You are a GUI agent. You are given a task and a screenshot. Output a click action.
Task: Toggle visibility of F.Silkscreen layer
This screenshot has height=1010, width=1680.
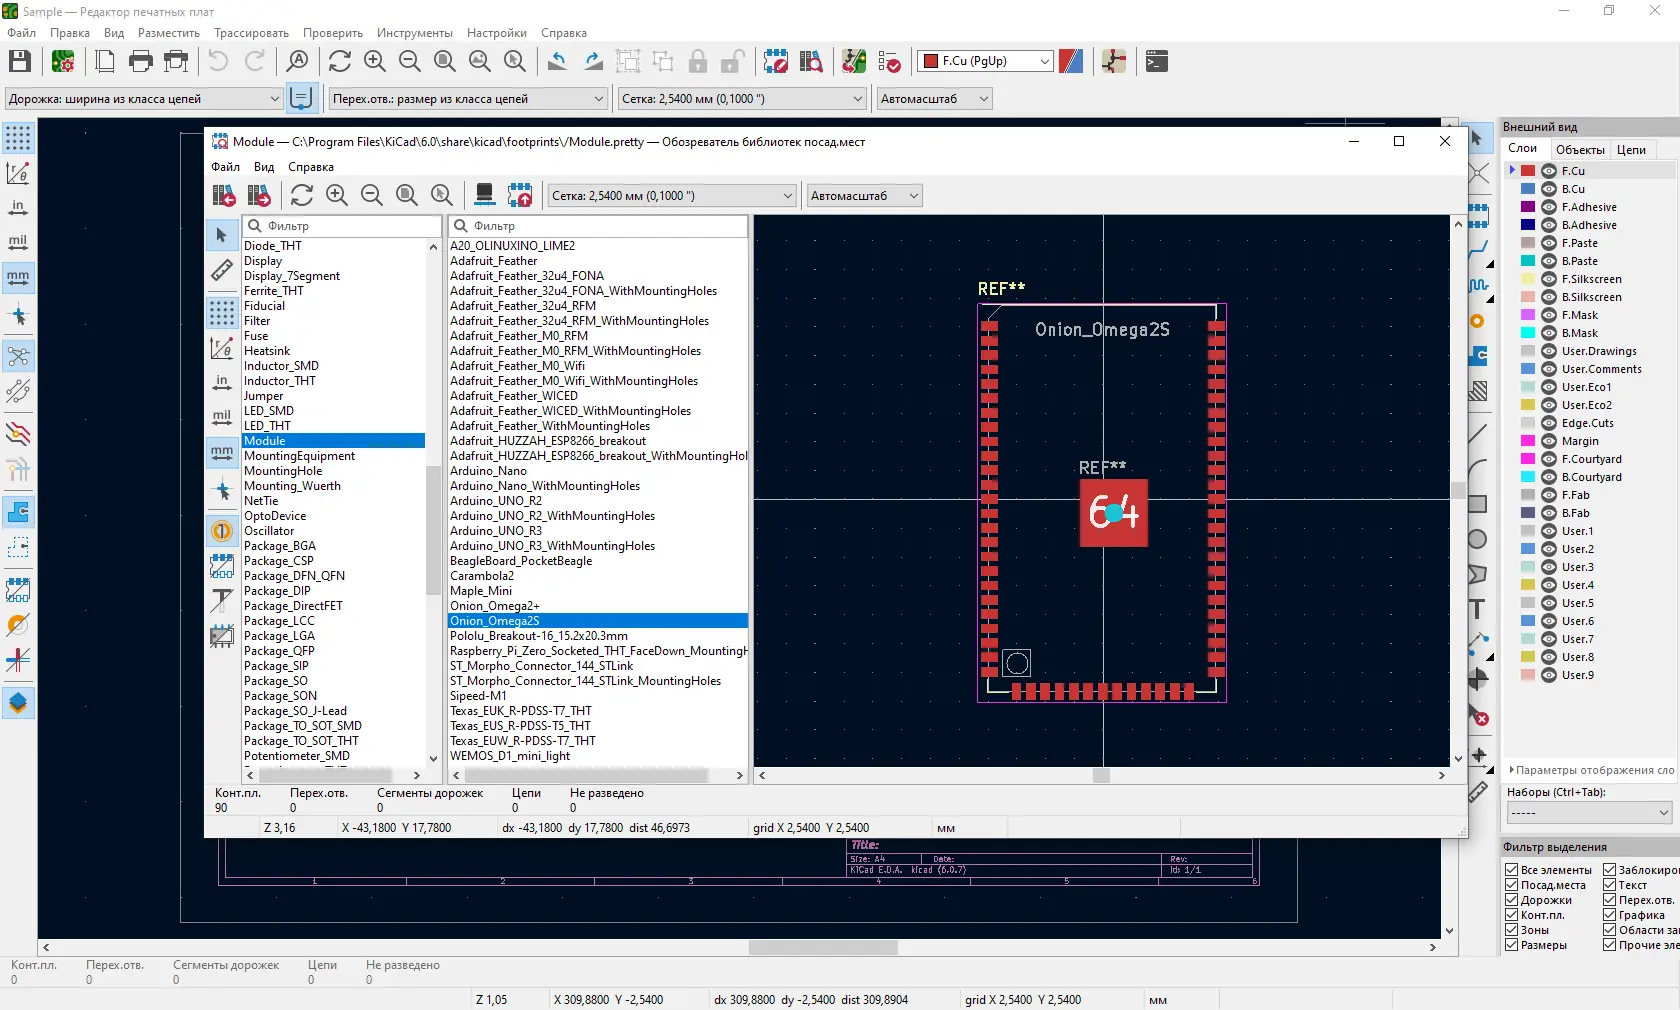point(1549,279)
